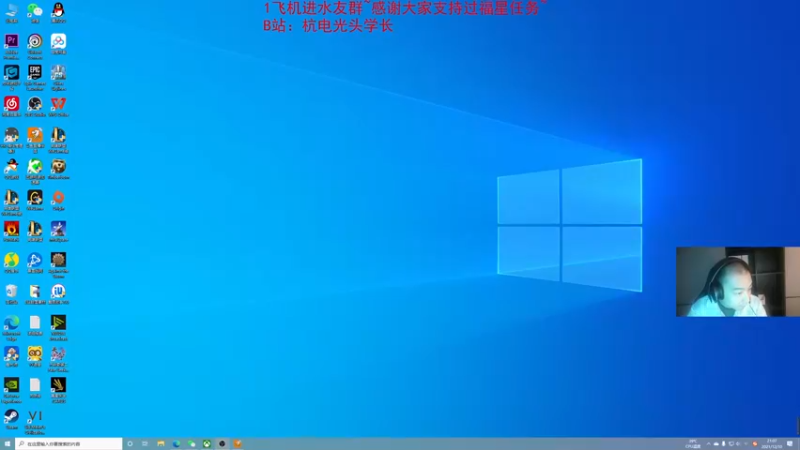This screenshot has height=450, width=800.
Task: Launch WeChat from the desktop
Action: point(35,10)
